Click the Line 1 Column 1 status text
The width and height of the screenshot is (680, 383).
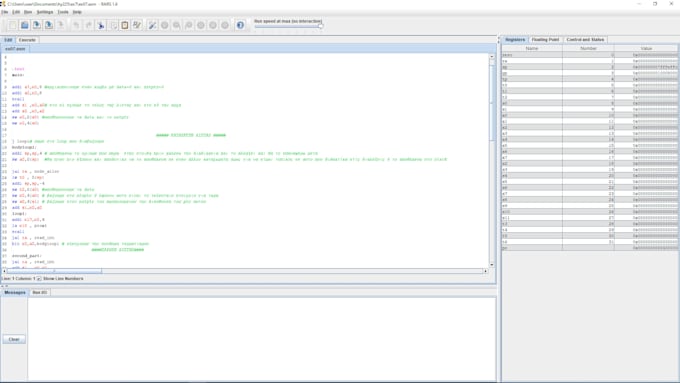point(18,278)
